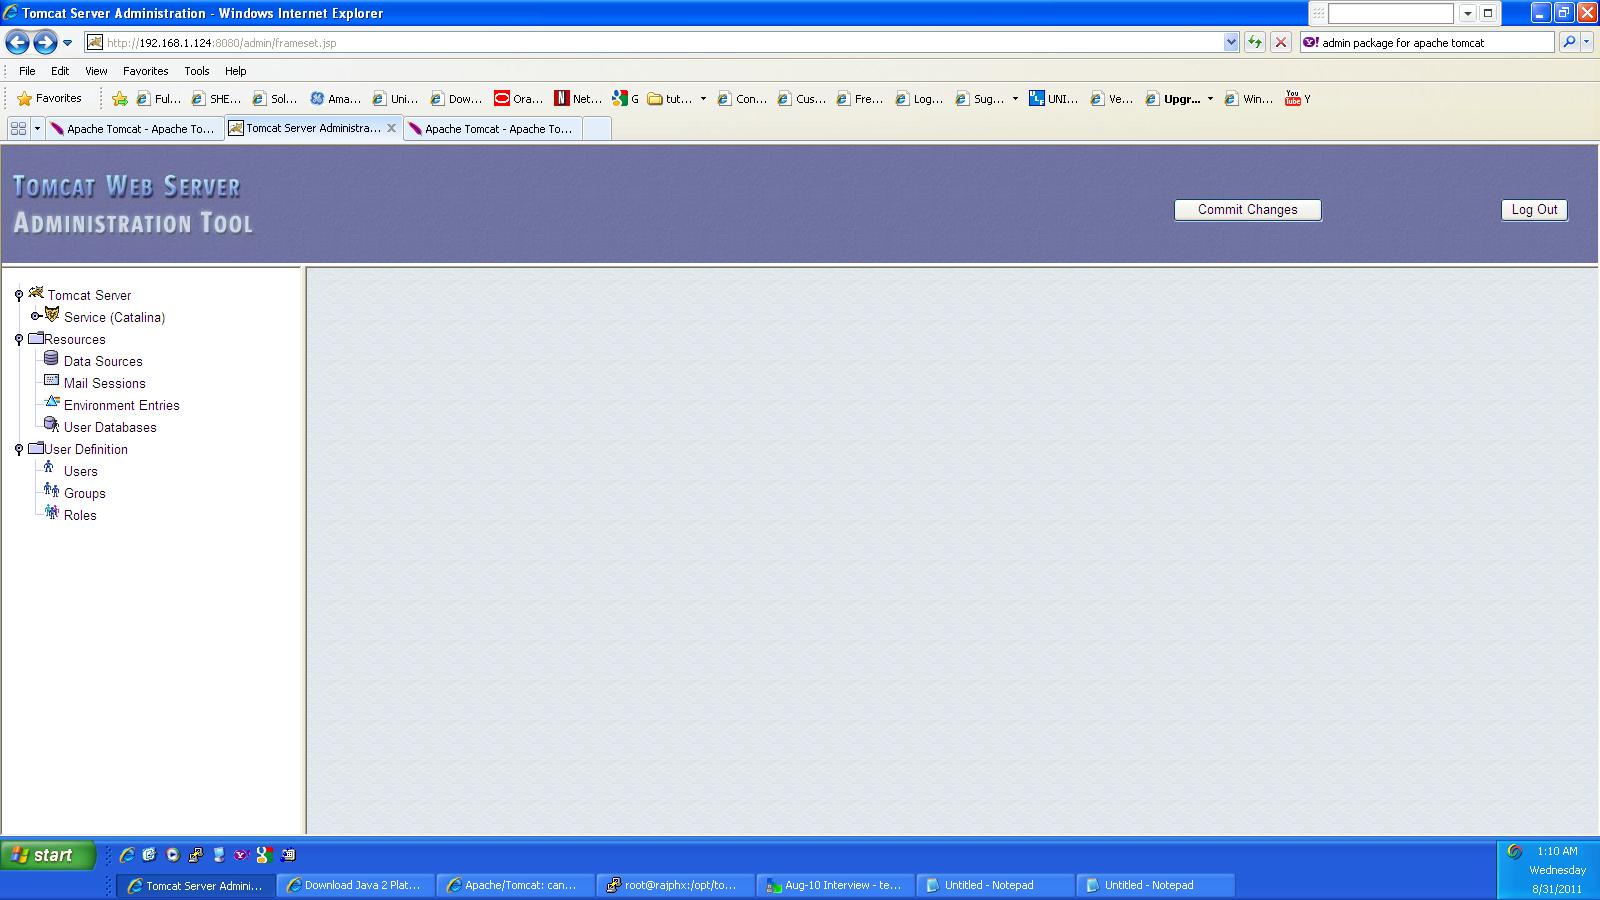
Task: Click the Add to Favorites Bar star-arrow icon
Action: (x=120, y=98)
